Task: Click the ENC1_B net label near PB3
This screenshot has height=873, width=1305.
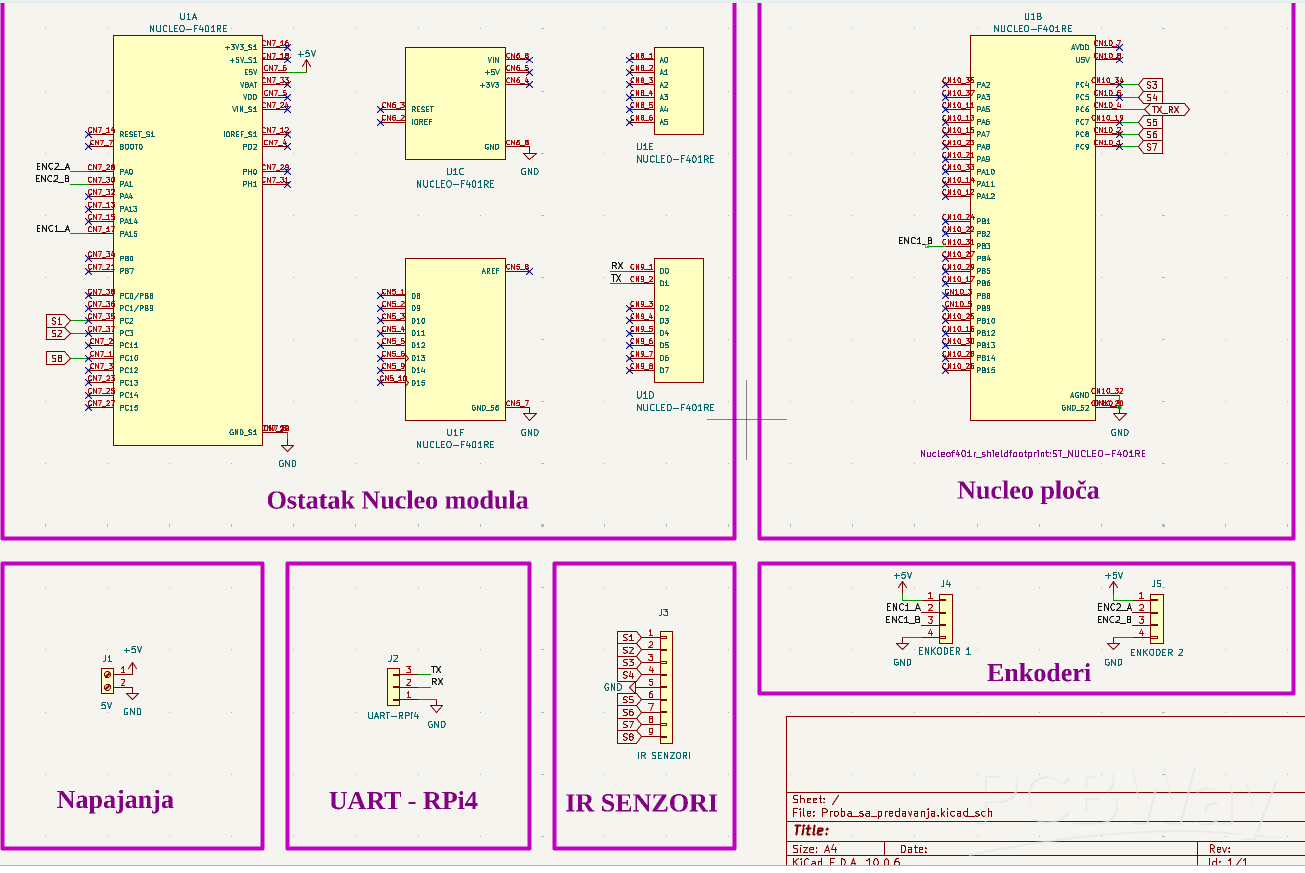Action: click(x=915, y=241)
